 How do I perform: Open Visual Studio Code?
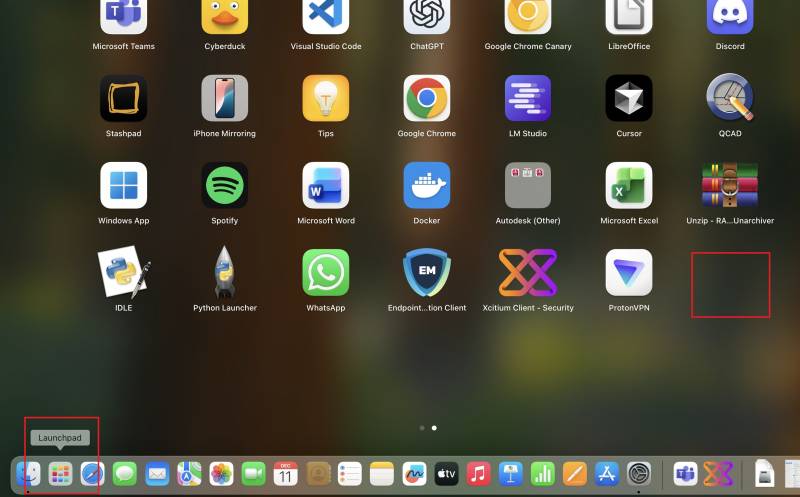tap(326, 17)
